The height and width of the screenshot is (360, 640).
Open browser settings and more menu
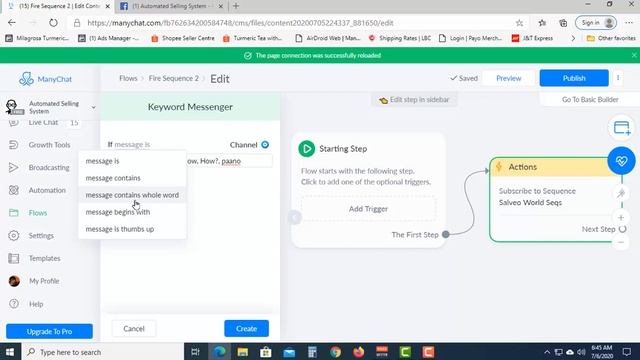629,23
